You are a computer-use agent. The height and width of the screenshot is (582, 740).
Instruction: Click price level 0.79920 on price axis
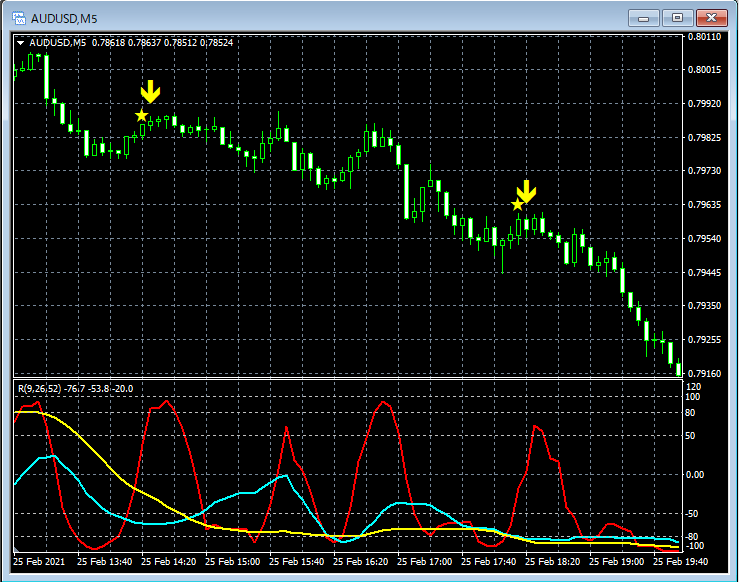click(704, 104)
